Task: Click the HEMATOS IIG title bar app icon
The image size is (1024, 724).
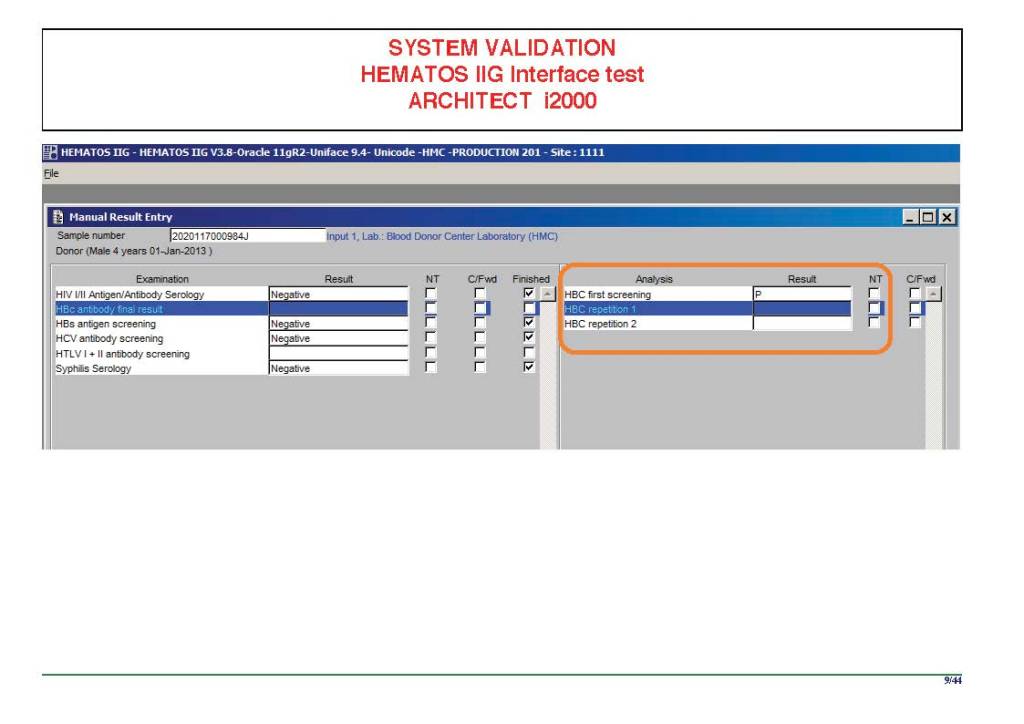Action: coord(50,153)
